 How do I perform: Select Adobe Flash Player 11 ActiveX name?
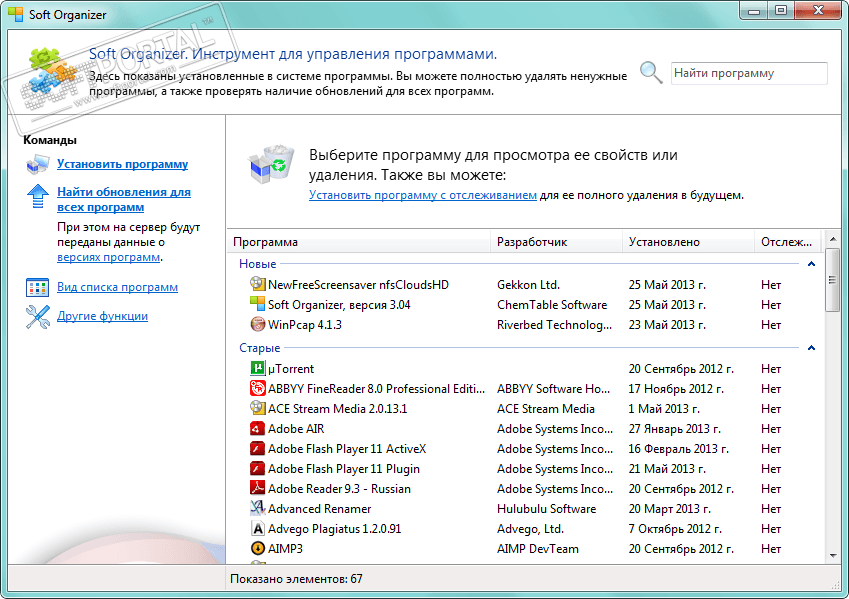pos(347,449)
